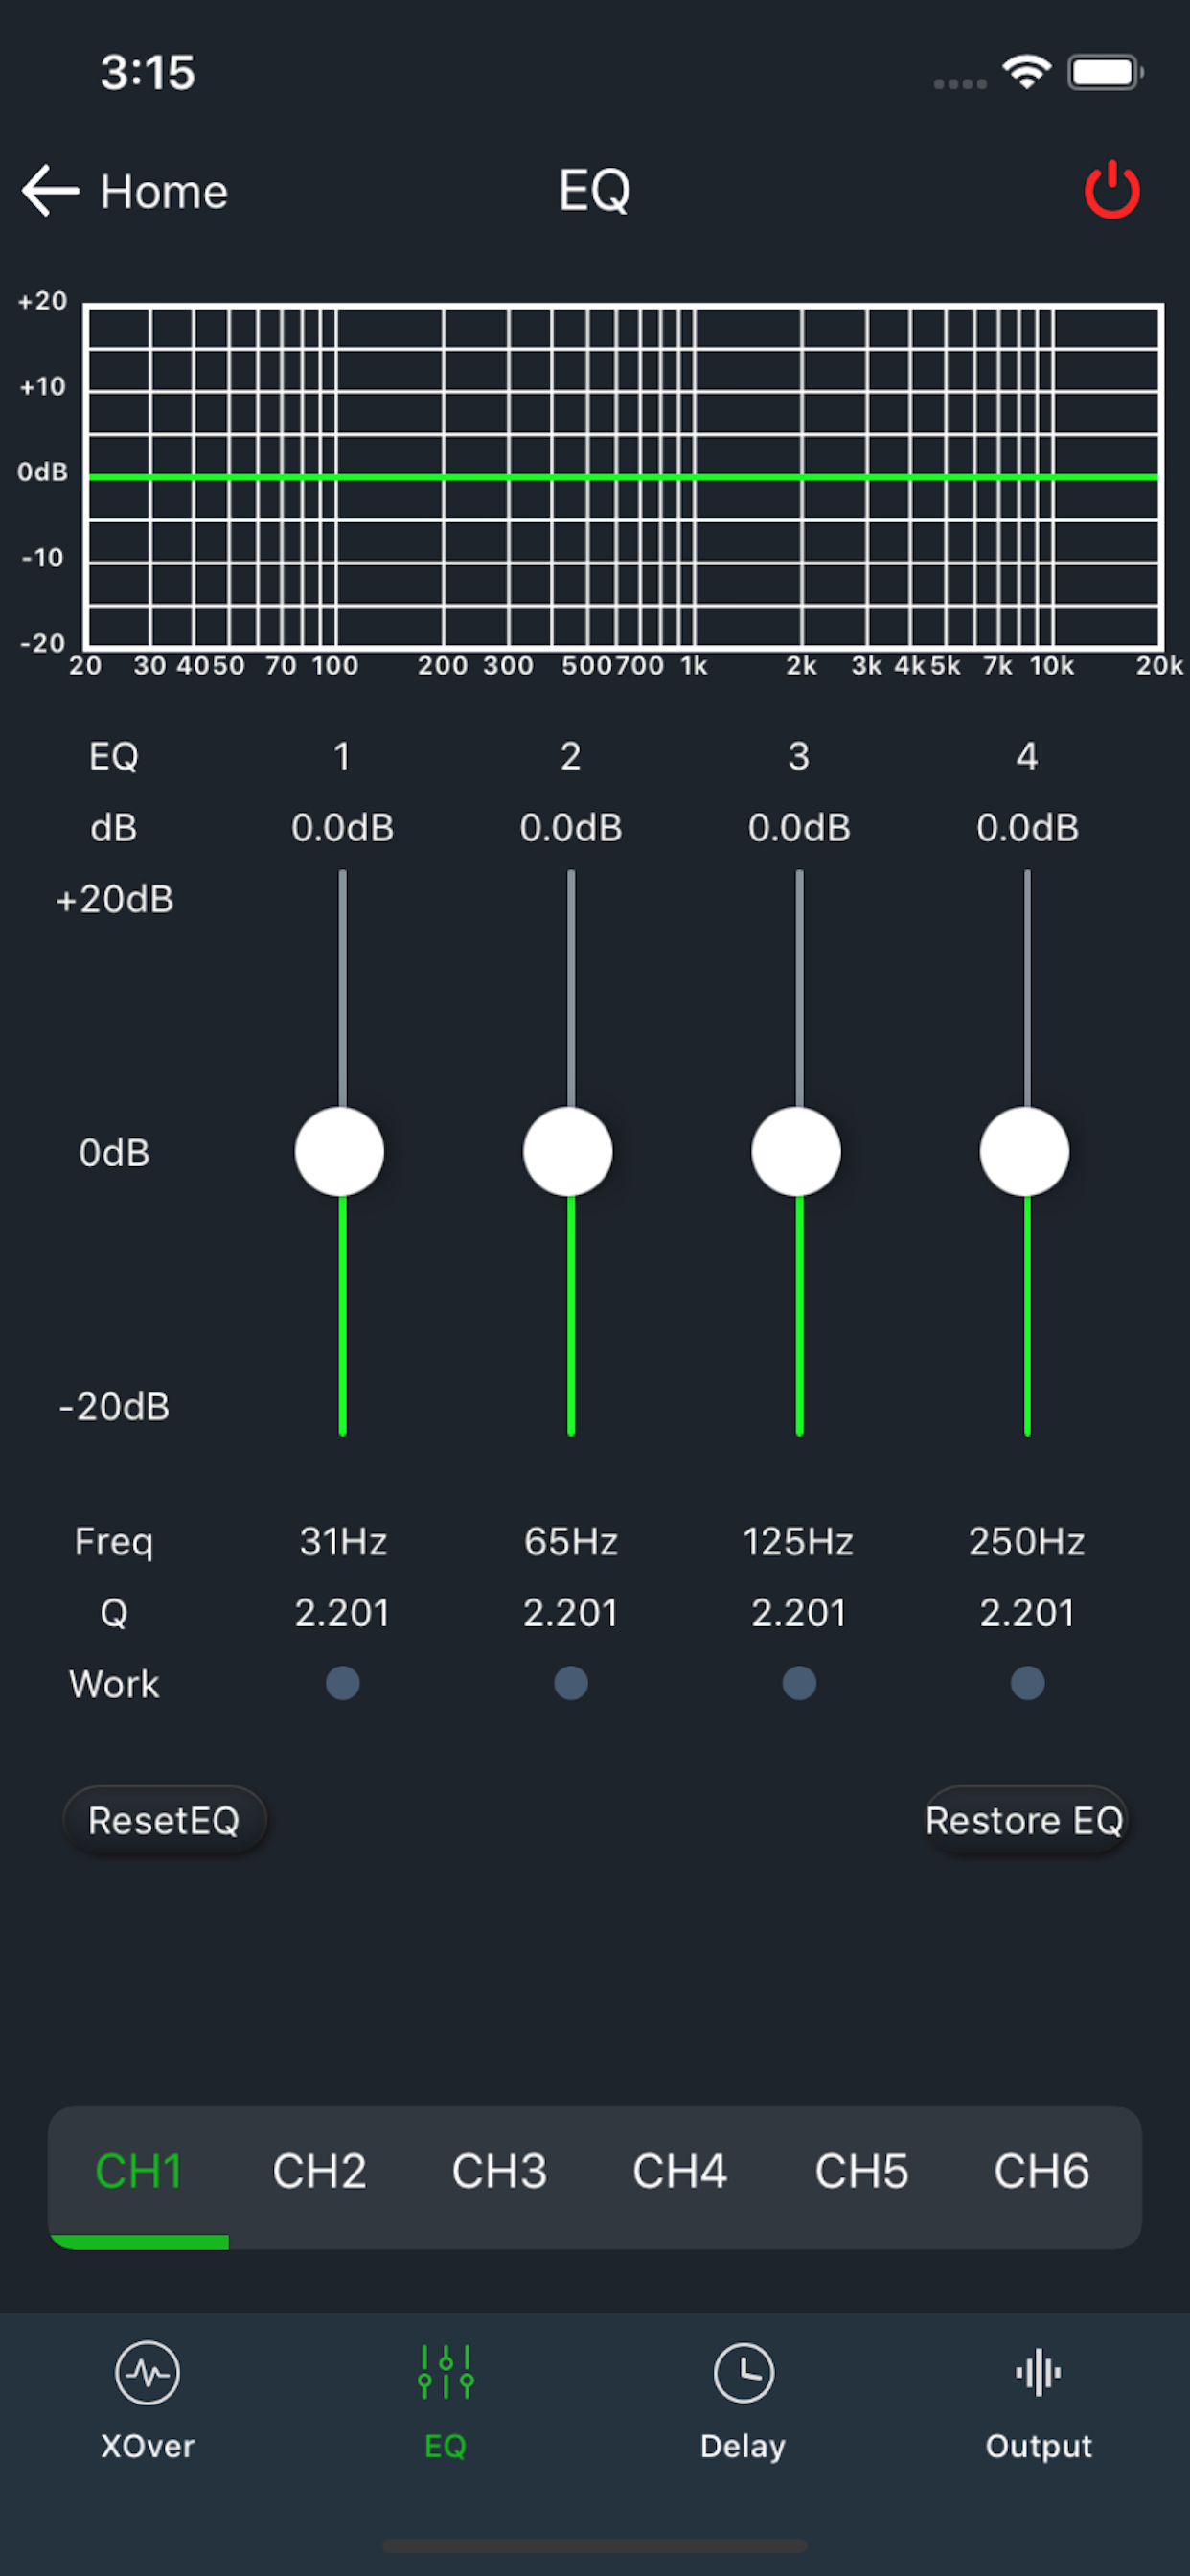Open the Delay settings panel
The width and height of the screenshot is (1190, 2576).
point(742,2370)
